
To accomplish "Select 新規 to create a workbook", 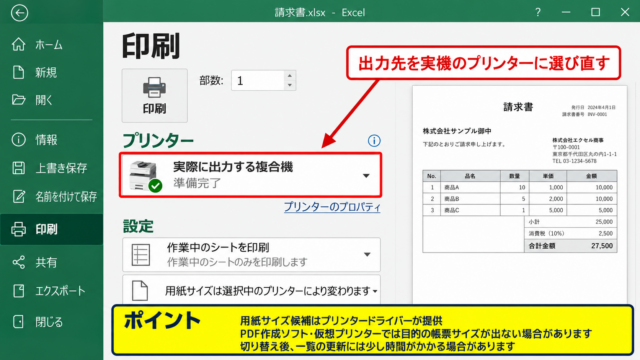I will (x=51, y=73).
